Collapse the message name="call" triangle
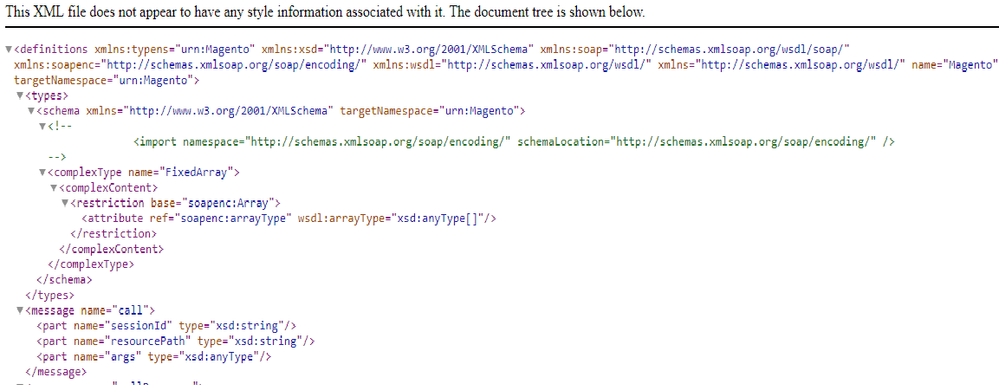 pos(19,310)
